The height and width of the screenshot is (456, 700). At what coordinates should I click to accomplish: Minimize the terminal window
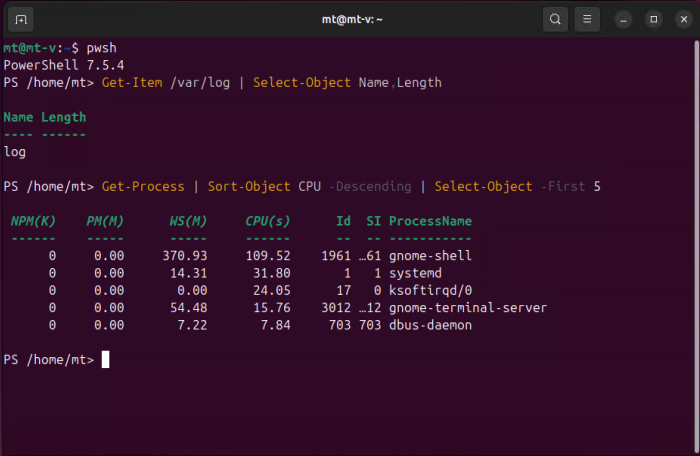click(x=623, y=20)
